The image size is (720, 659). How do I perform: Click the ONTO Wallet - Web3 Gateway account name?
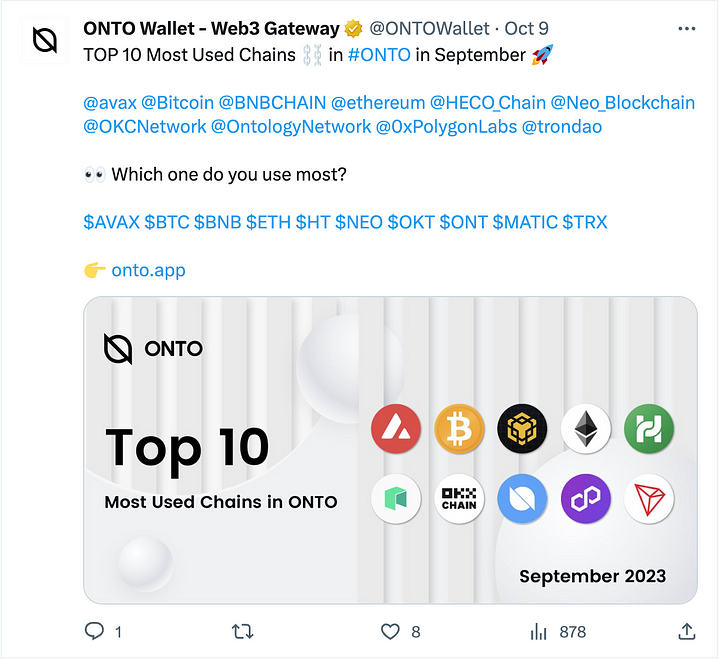(x=211, y=29)
